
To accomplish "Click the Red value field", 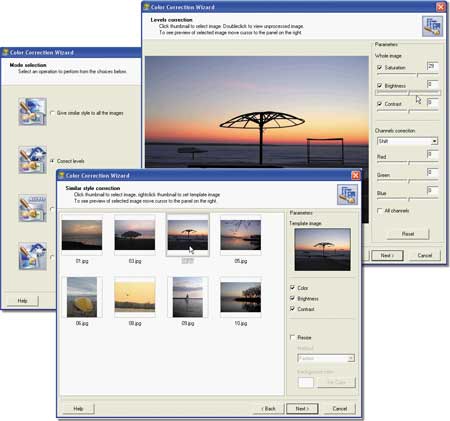I will click(432, 154).
